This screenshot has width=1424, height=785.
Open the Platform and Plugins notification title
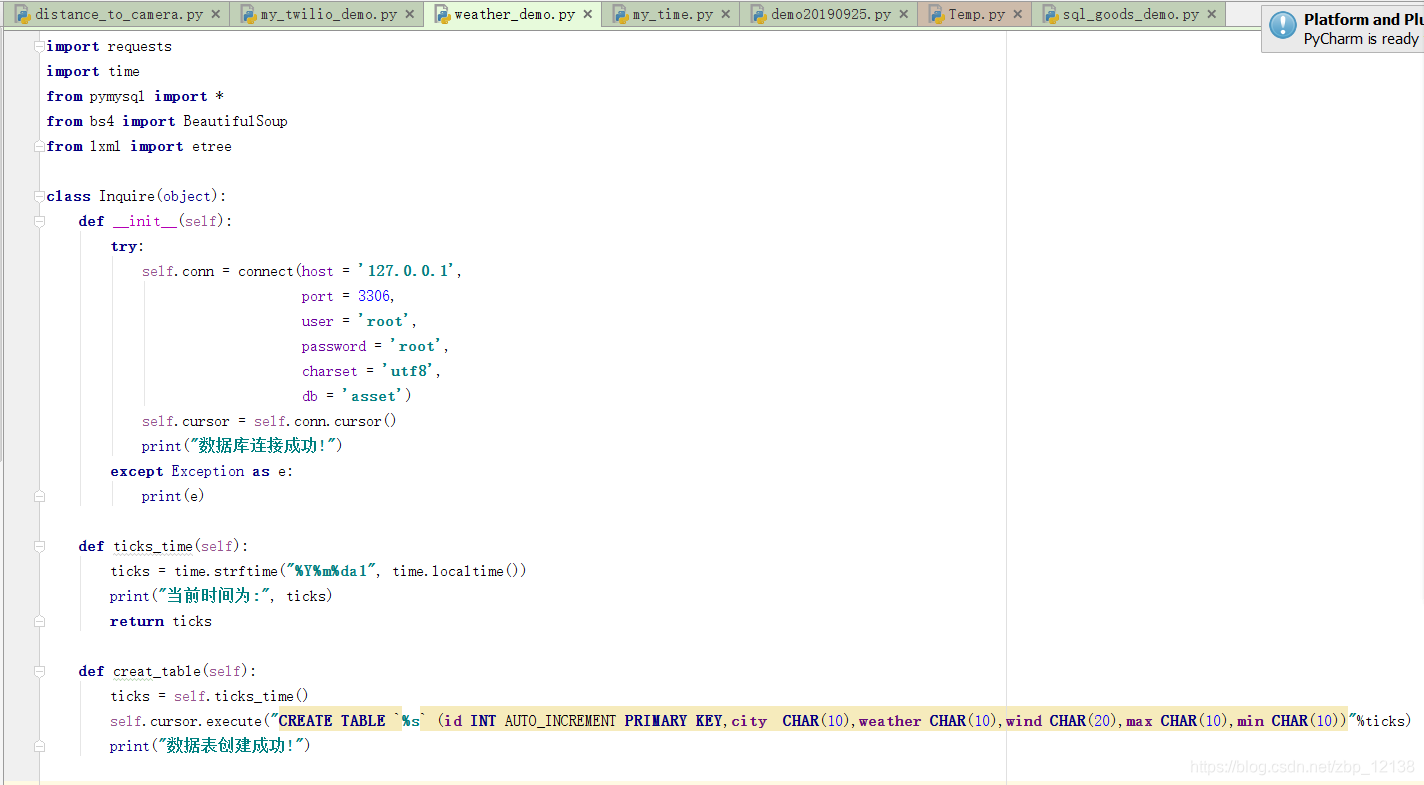click(x=1363, y=19)
